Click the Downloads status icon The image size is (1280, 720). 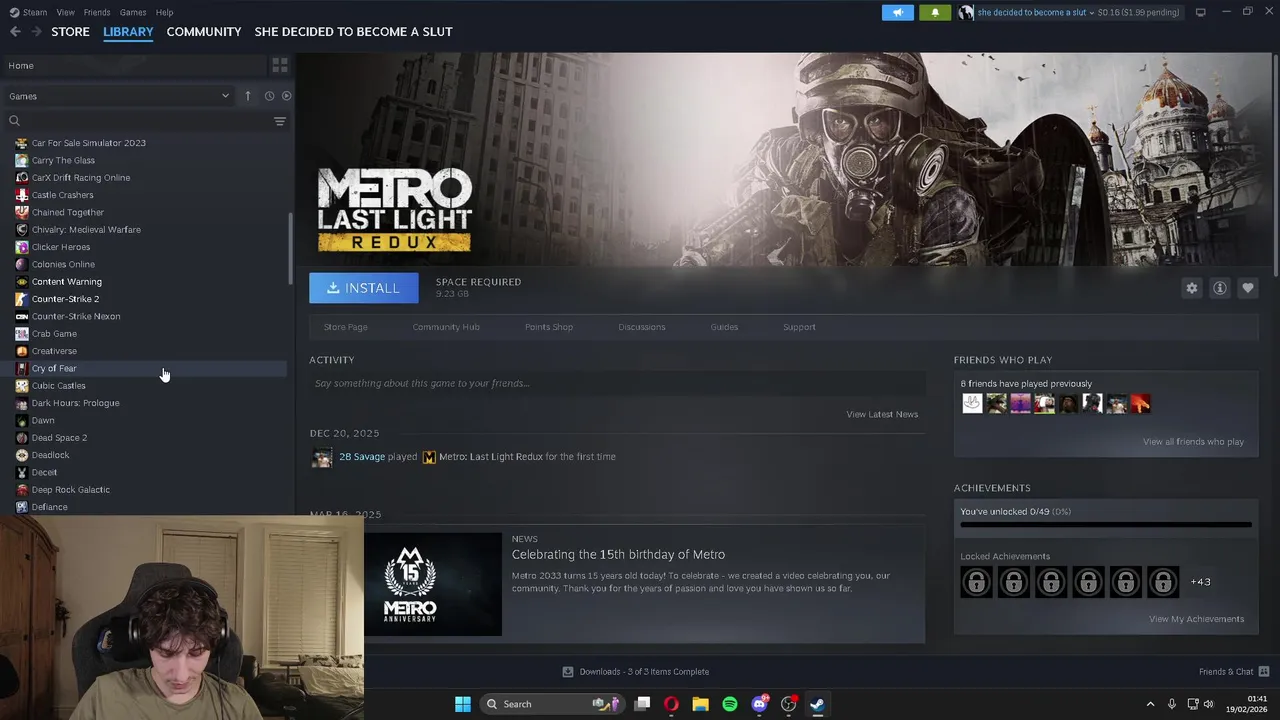coord(568,672)
